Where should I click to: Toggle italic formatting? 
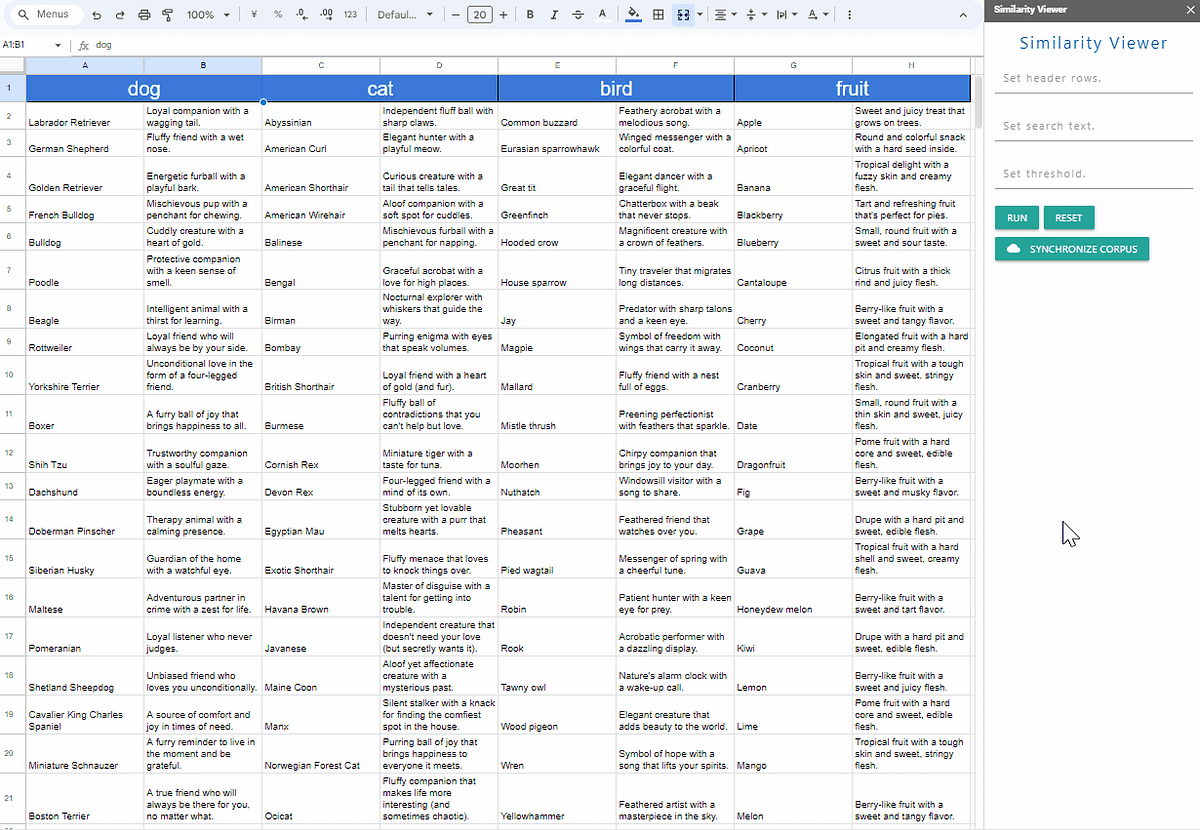click(553, 15)
